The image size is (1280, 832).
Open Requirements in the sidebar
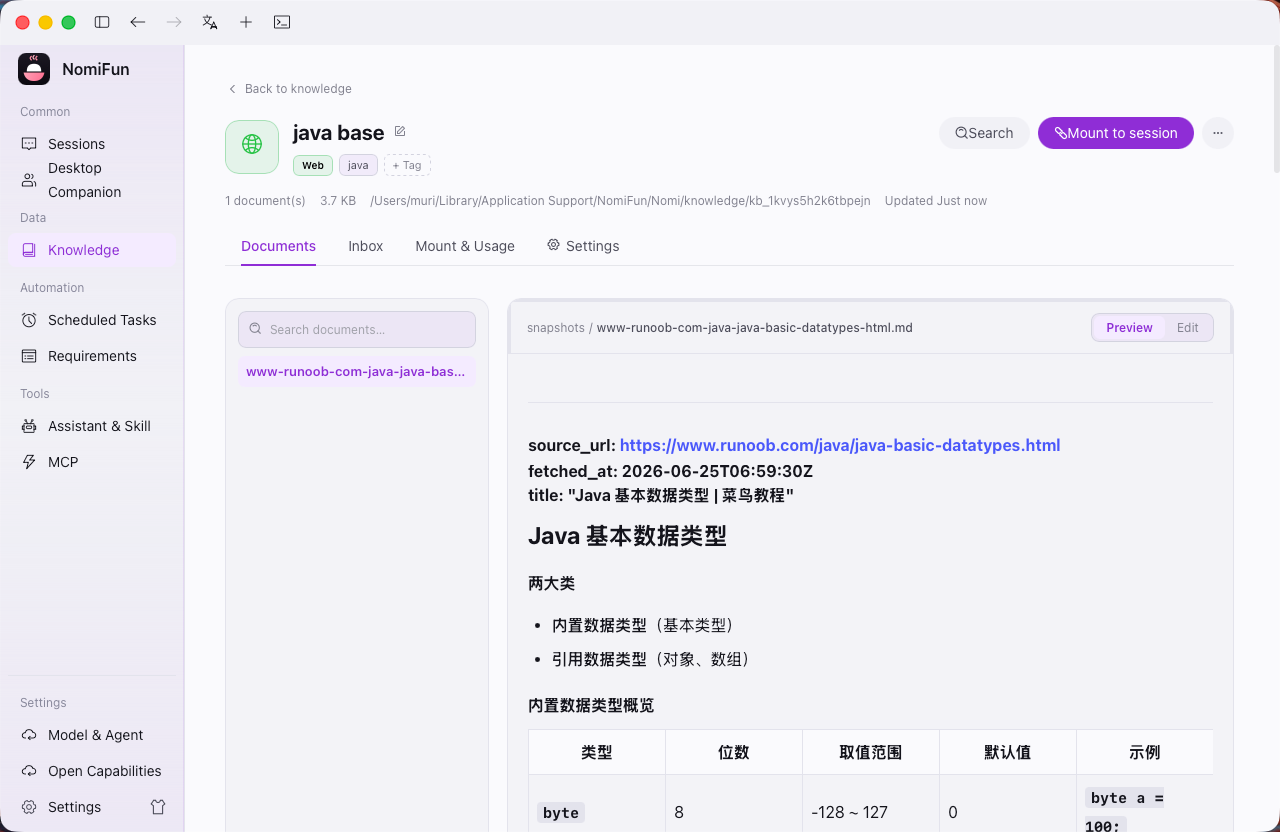[x=92, y=356]
